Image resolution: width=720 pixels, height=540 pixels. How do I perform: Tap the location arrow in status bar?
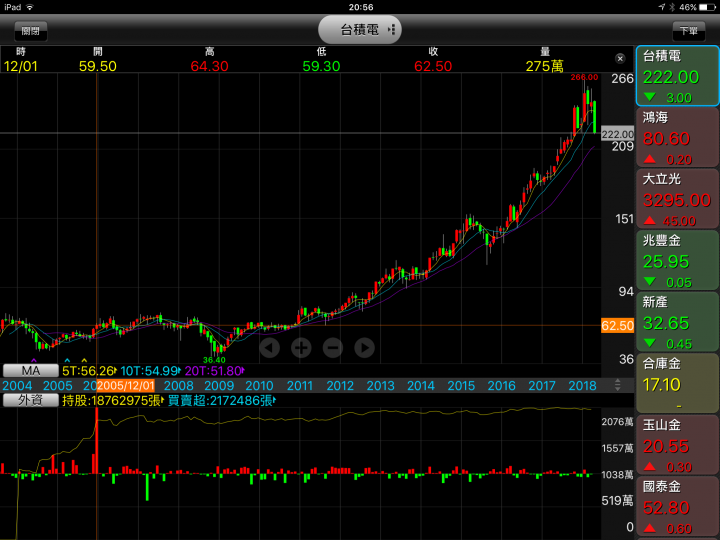click(662, 7)
